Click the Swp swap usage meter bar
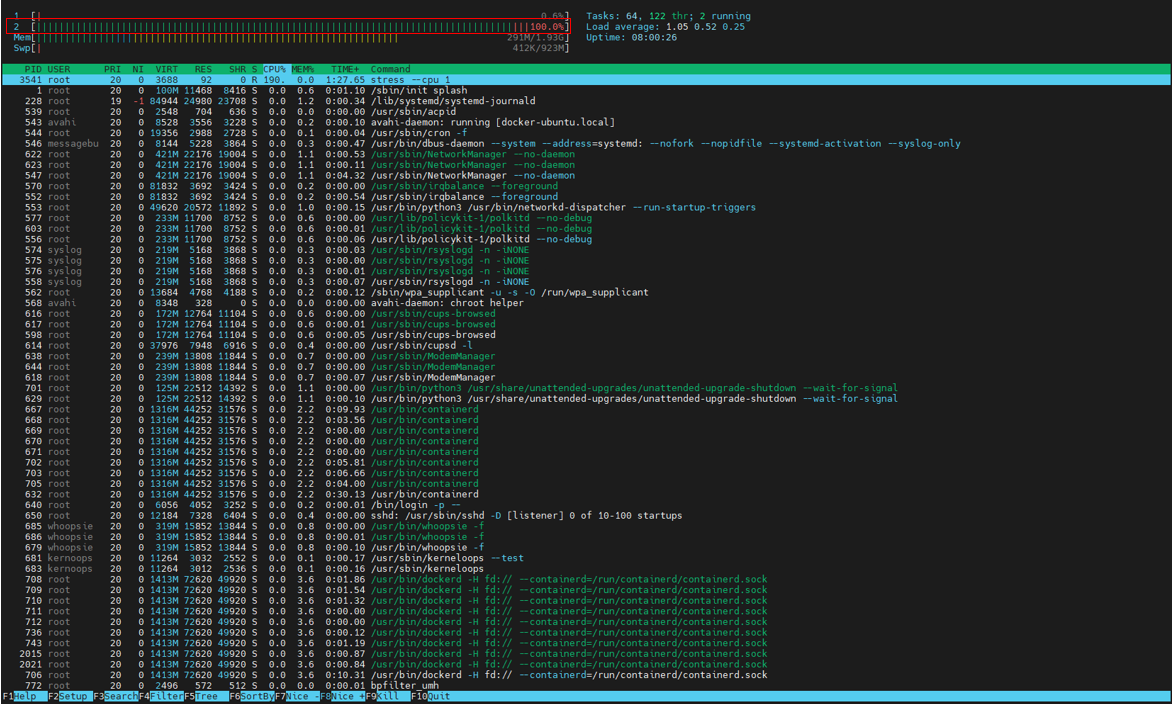Screen dimensions: 1172x704 click(x=291, y=48)
